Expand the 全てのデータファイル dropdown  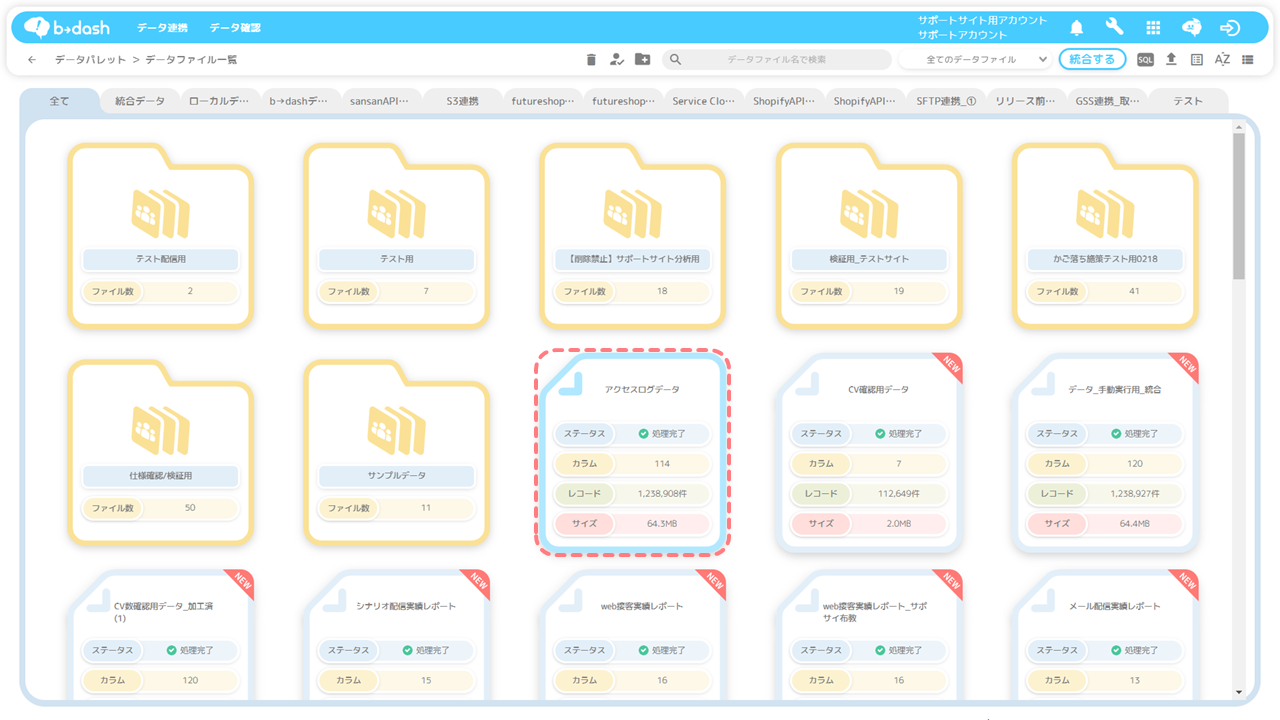(976, 60)
